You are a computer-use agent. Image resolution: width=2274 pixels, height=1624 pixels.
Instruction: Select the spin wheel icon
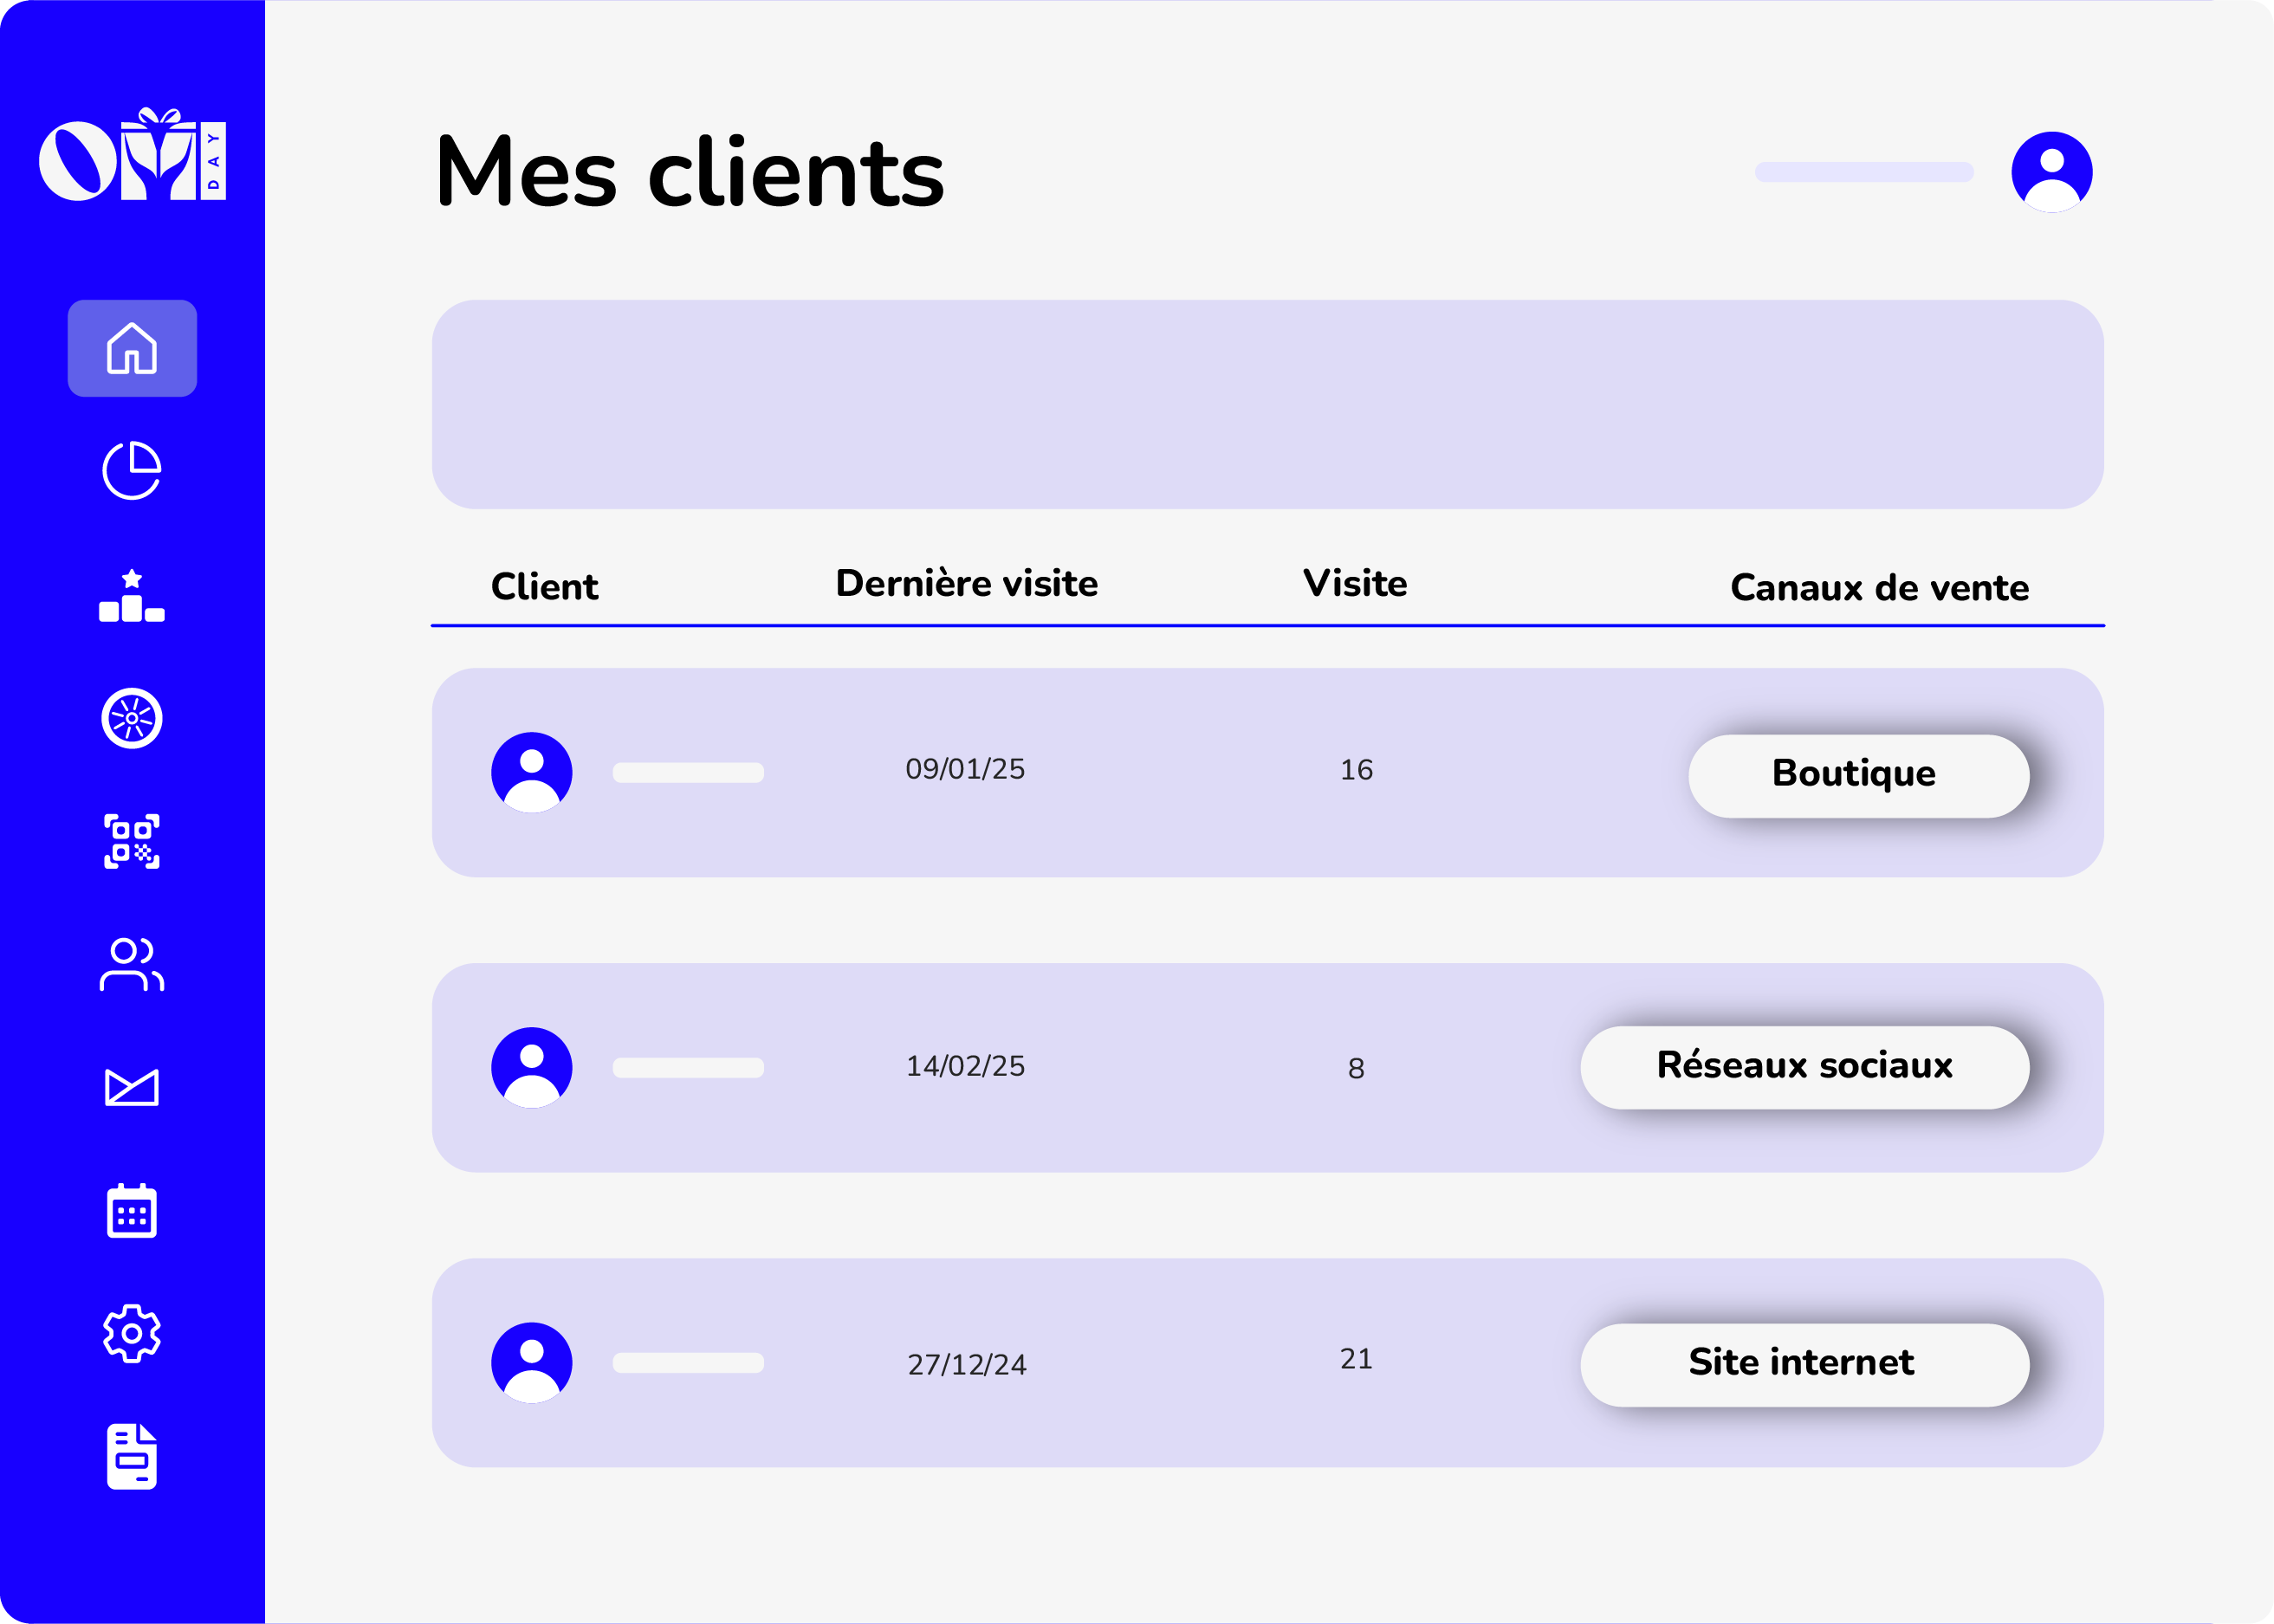132,718
